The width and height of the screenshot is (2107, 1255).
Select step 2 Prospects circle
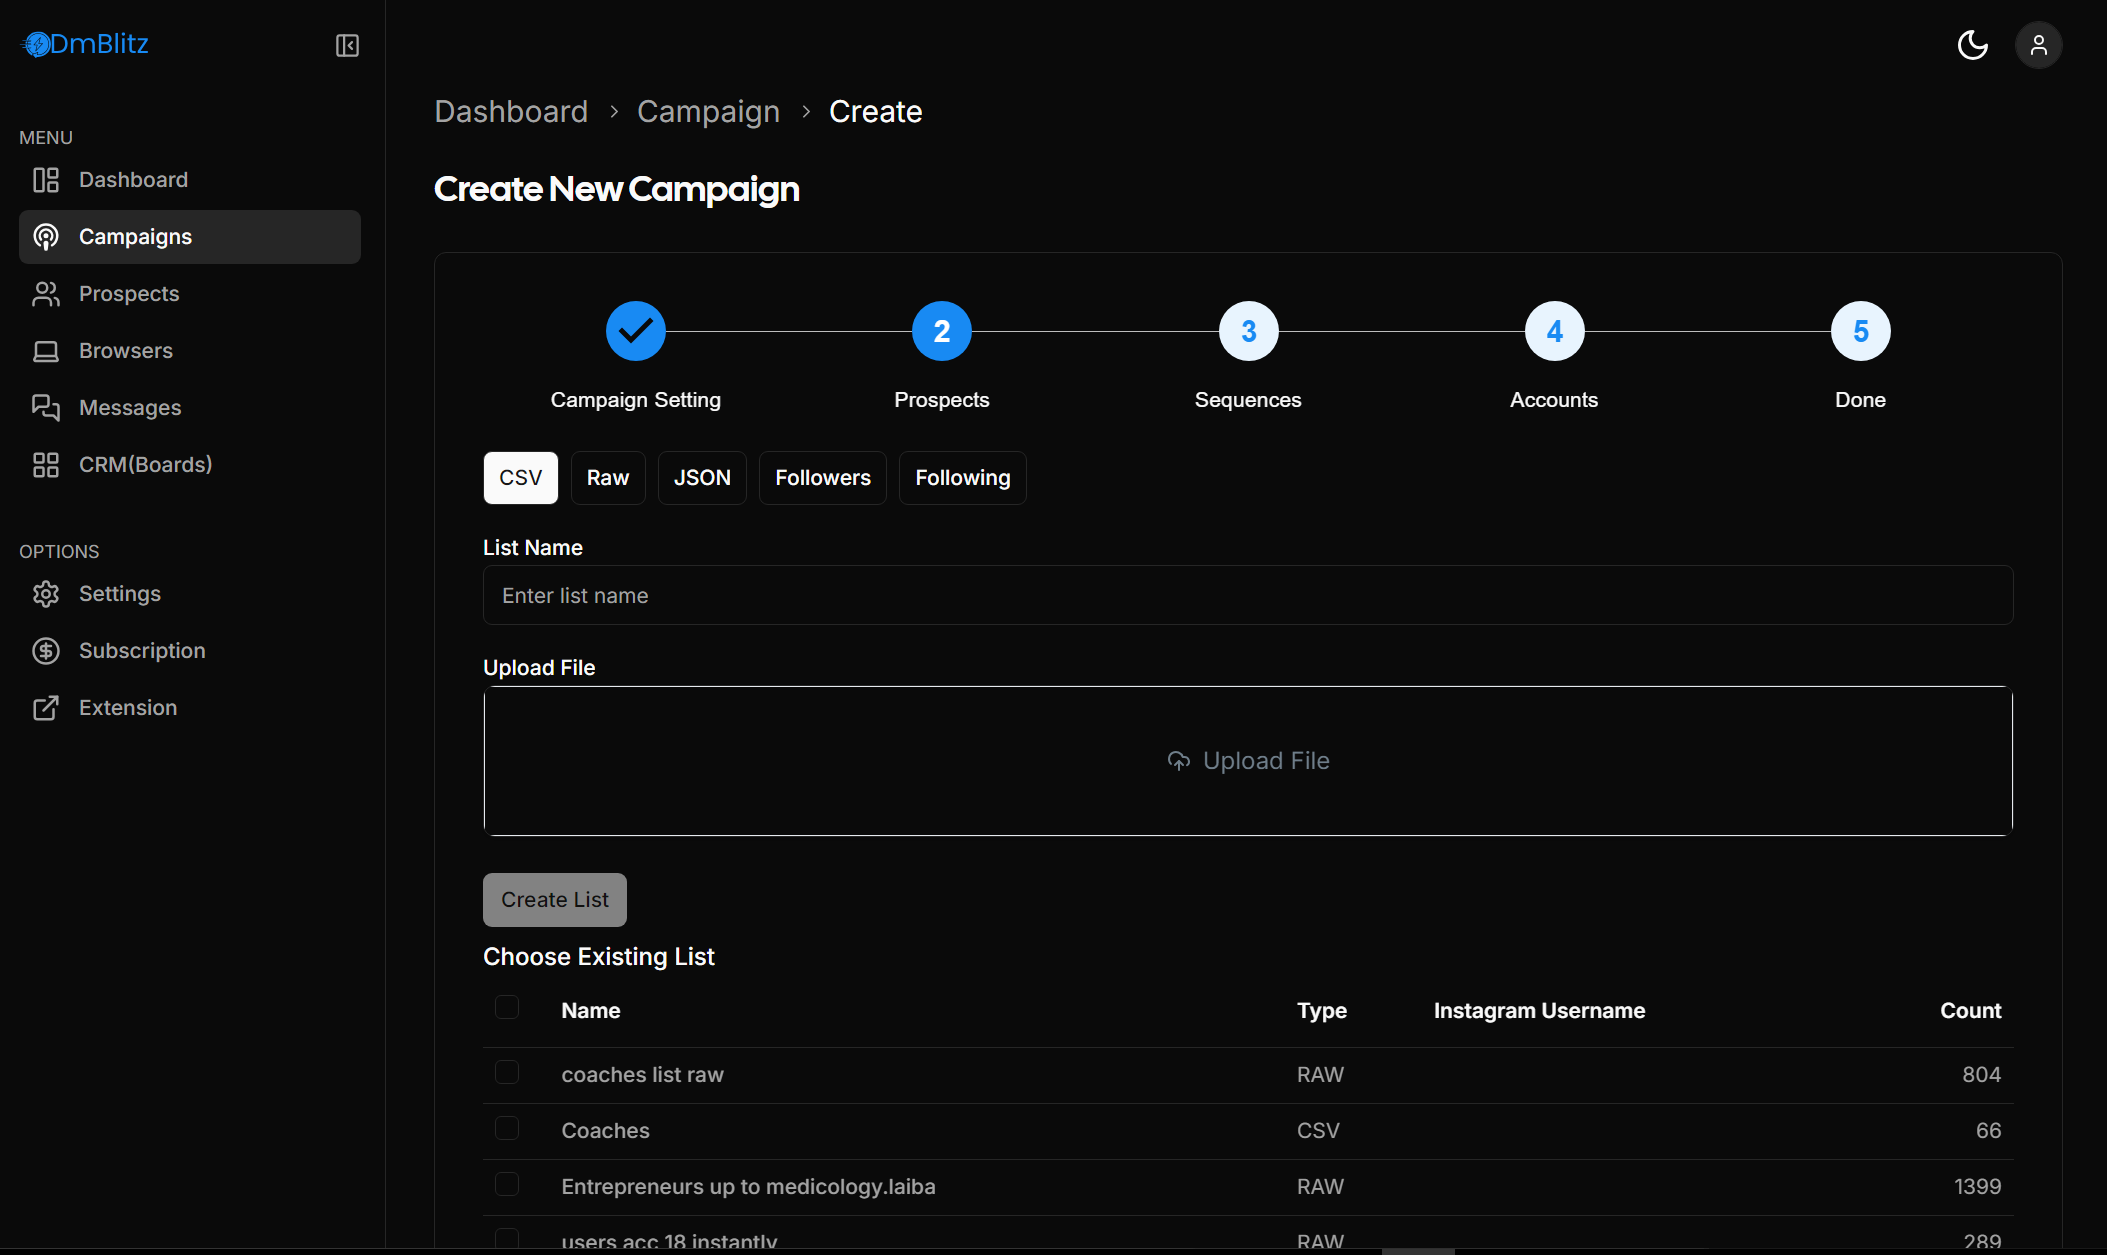tap(942, 331)
